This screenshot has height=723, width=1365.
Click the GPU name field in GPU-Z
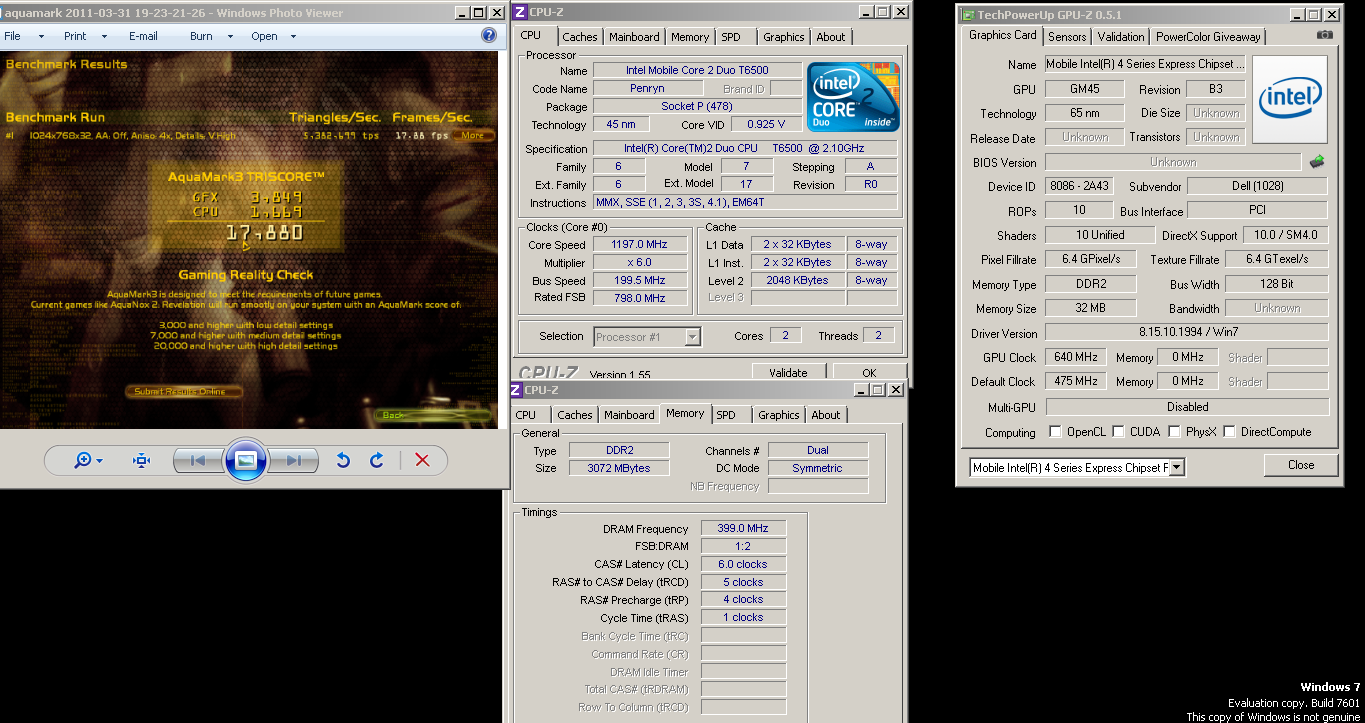click(x=1146, y=64)
